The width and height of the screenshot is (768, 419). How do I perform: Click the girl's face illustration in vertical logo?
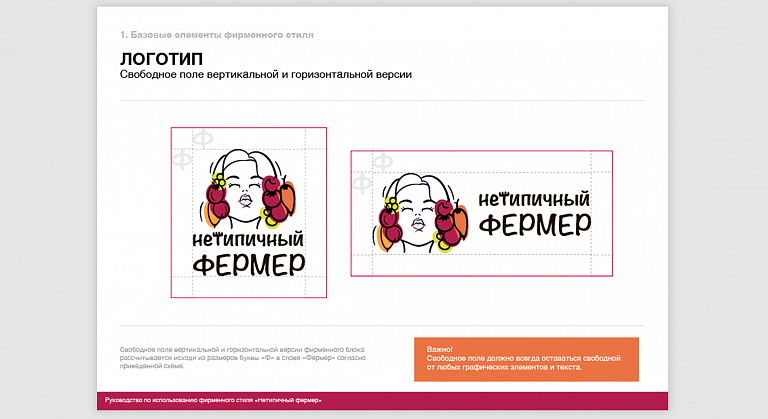(248, 189)
